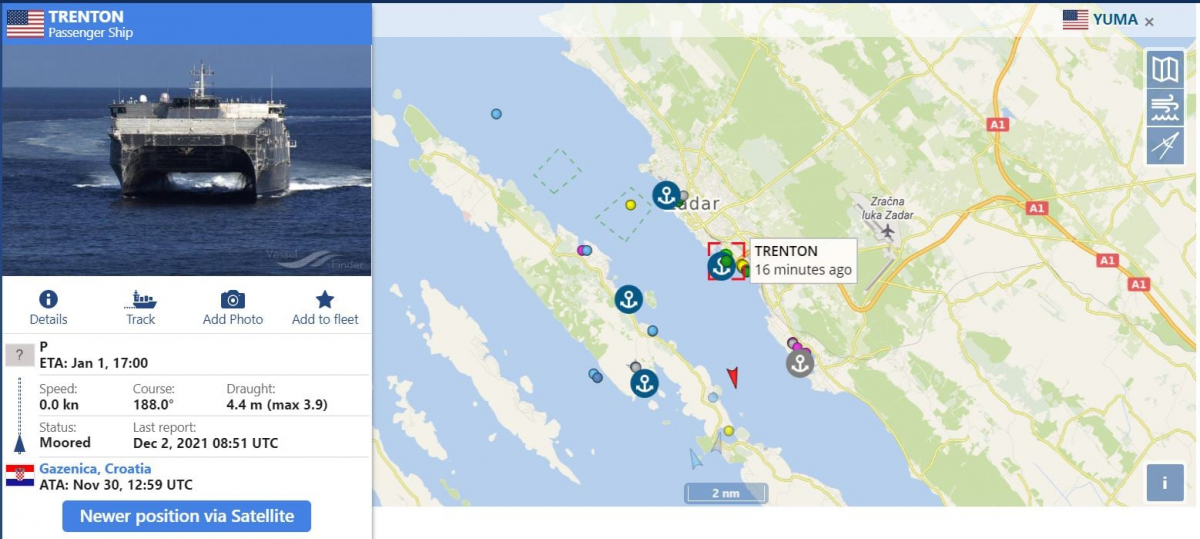
Task: Click the 2 nm map scale bar
Action: coord(725,493)
